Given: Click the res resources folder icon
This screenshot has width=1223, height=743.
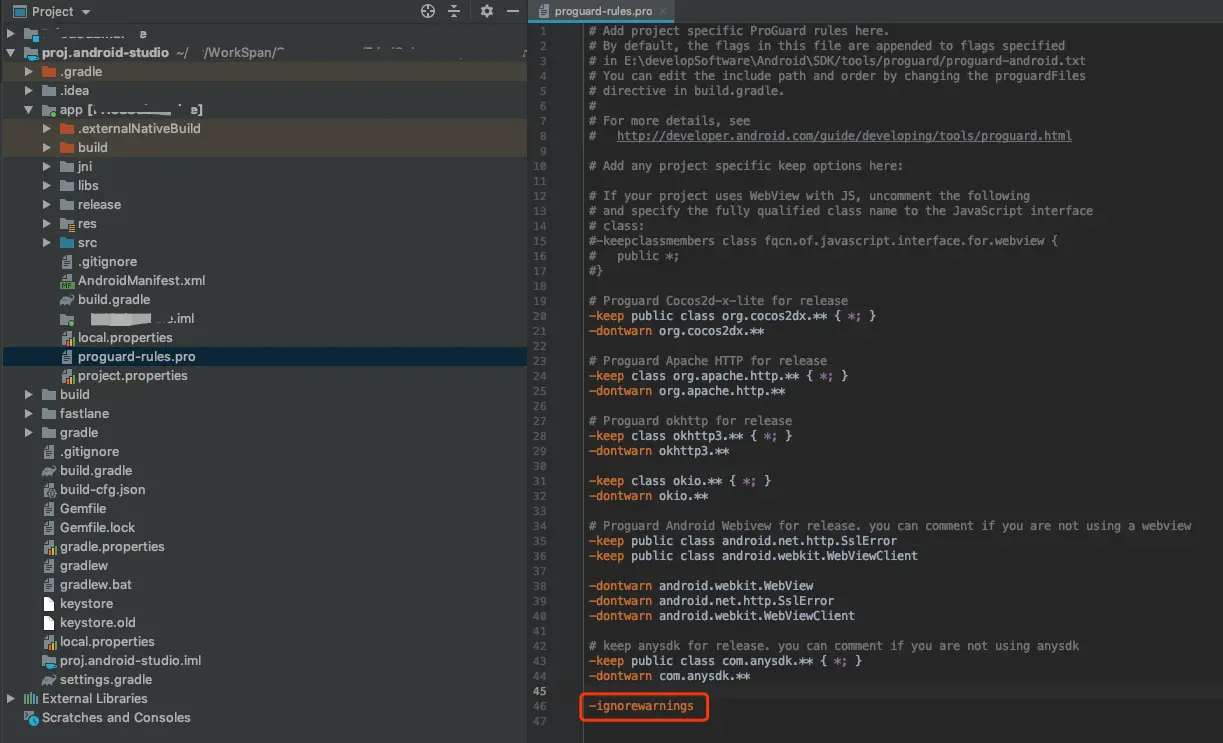Looking at the screenshot, I should (67, 223).
